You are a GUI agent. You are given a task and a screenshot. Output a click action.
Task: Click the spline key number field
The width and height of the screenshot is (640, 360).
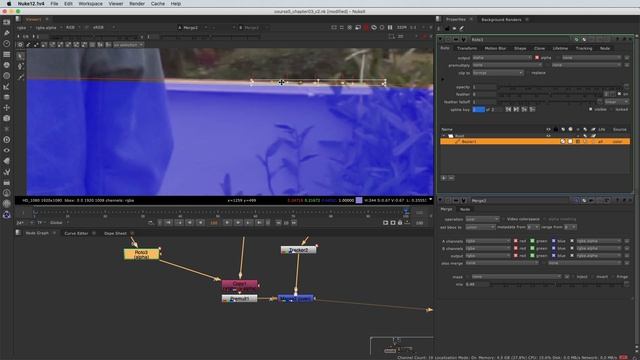(478, 109)
